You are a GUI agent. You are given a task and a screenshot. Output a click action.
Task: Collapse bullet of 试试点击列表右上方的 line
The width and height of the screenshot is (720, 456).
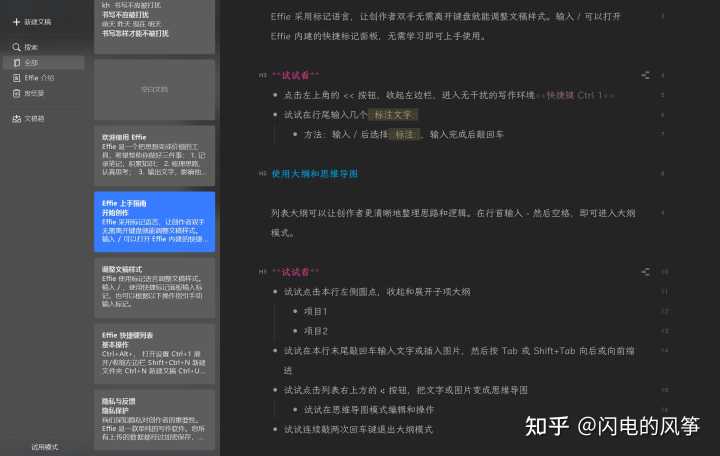tap(275, 390)
